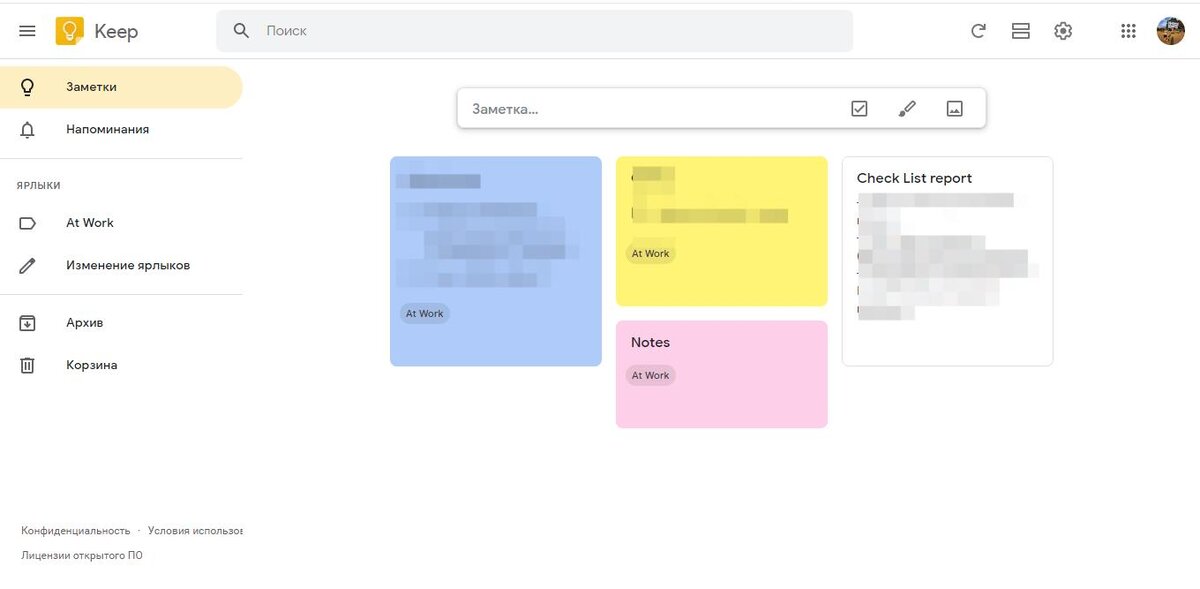Click the Keep title text
1200x589 pixels.
click(116, 31)
